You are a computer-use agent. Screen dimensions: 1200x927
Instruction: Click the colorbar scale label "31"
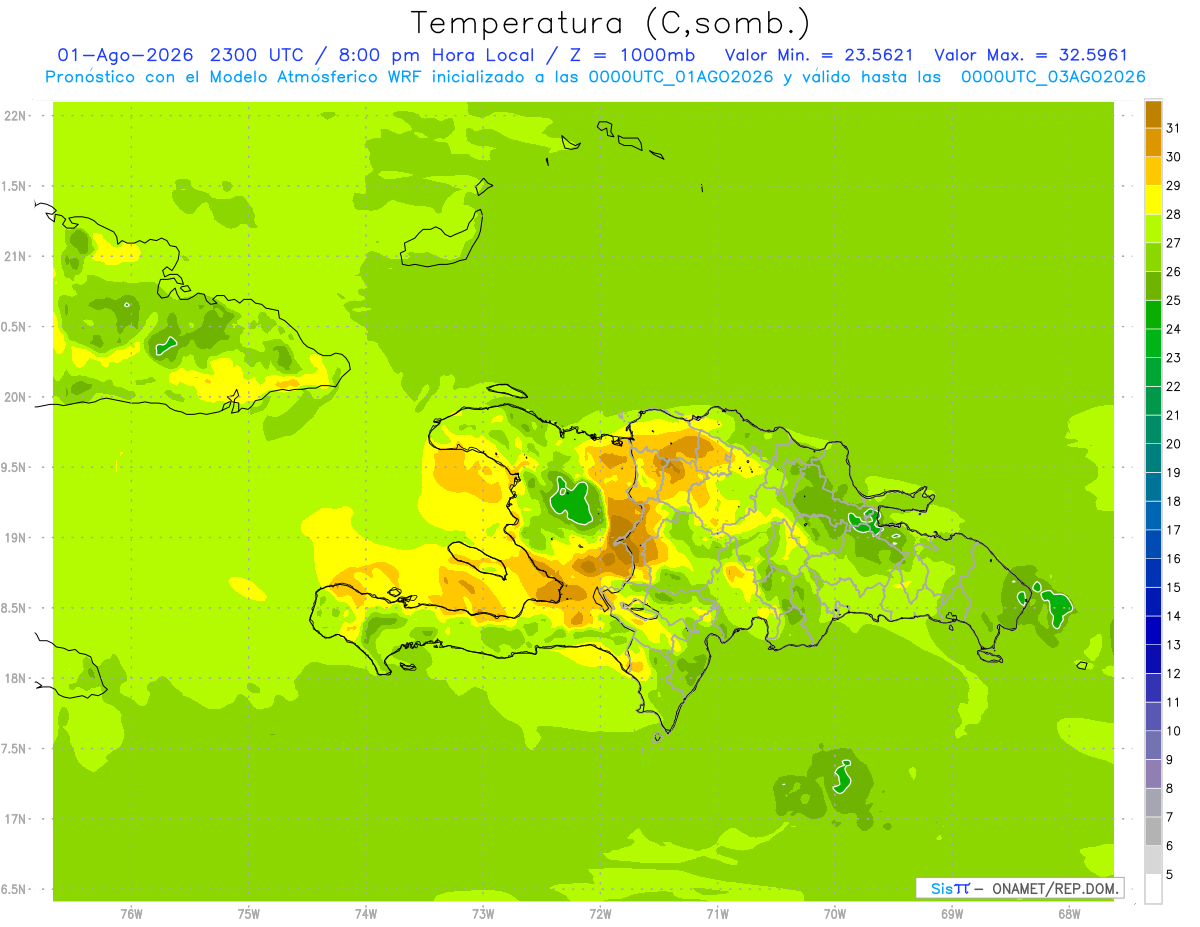pos(1173,129)
